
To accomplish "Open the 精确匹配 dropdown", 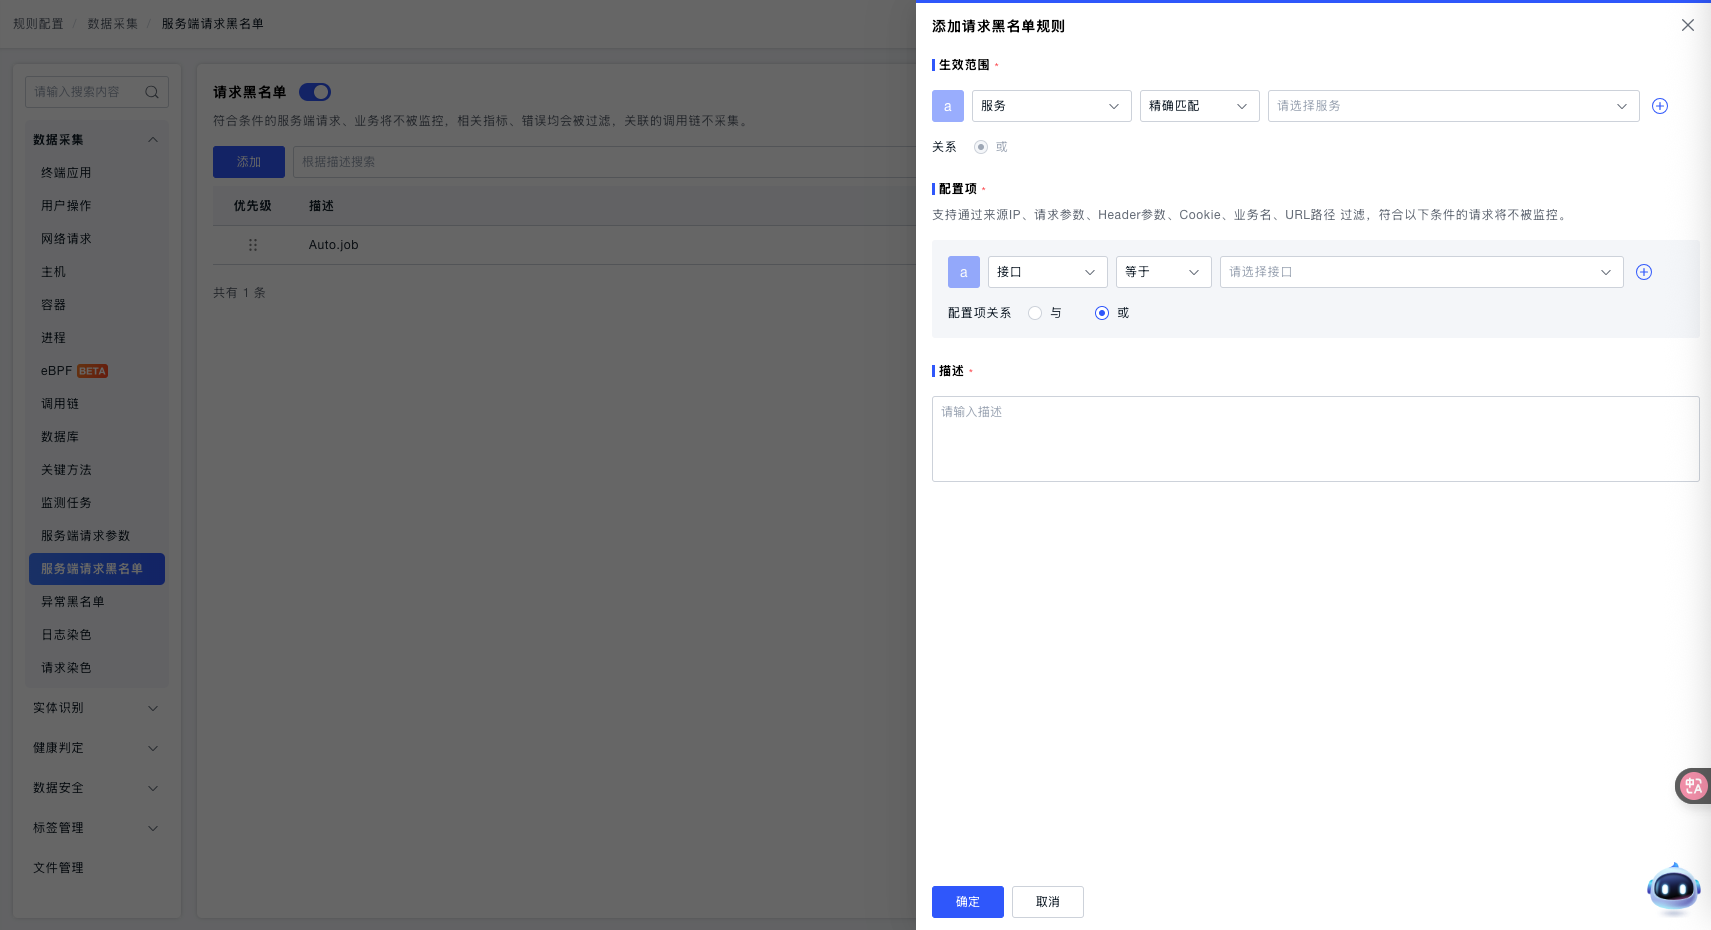I will (x=1198, y=106).
